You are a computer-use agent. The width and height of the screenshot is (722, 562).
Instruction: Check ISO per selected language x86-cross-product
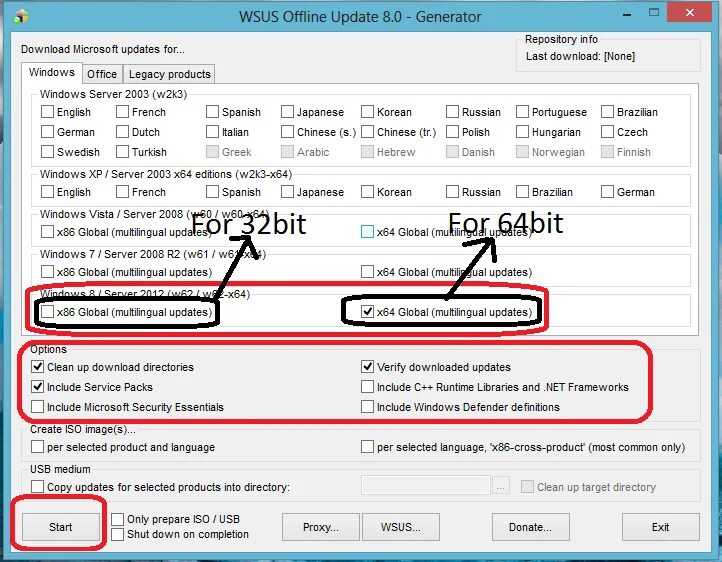click(367, 447)
